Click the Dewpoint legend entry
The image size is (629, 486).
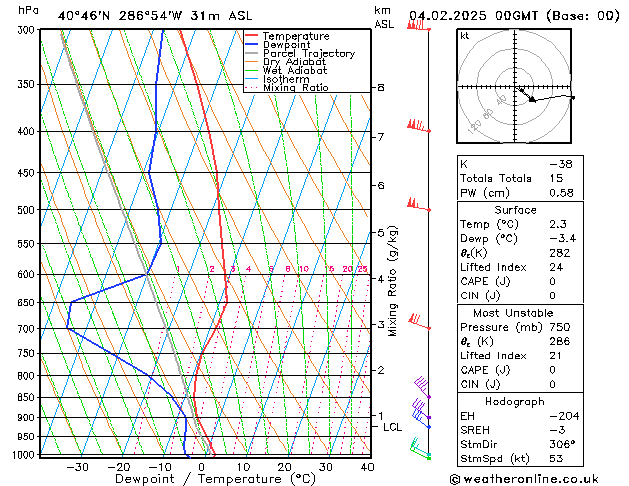tap(286, 45)
